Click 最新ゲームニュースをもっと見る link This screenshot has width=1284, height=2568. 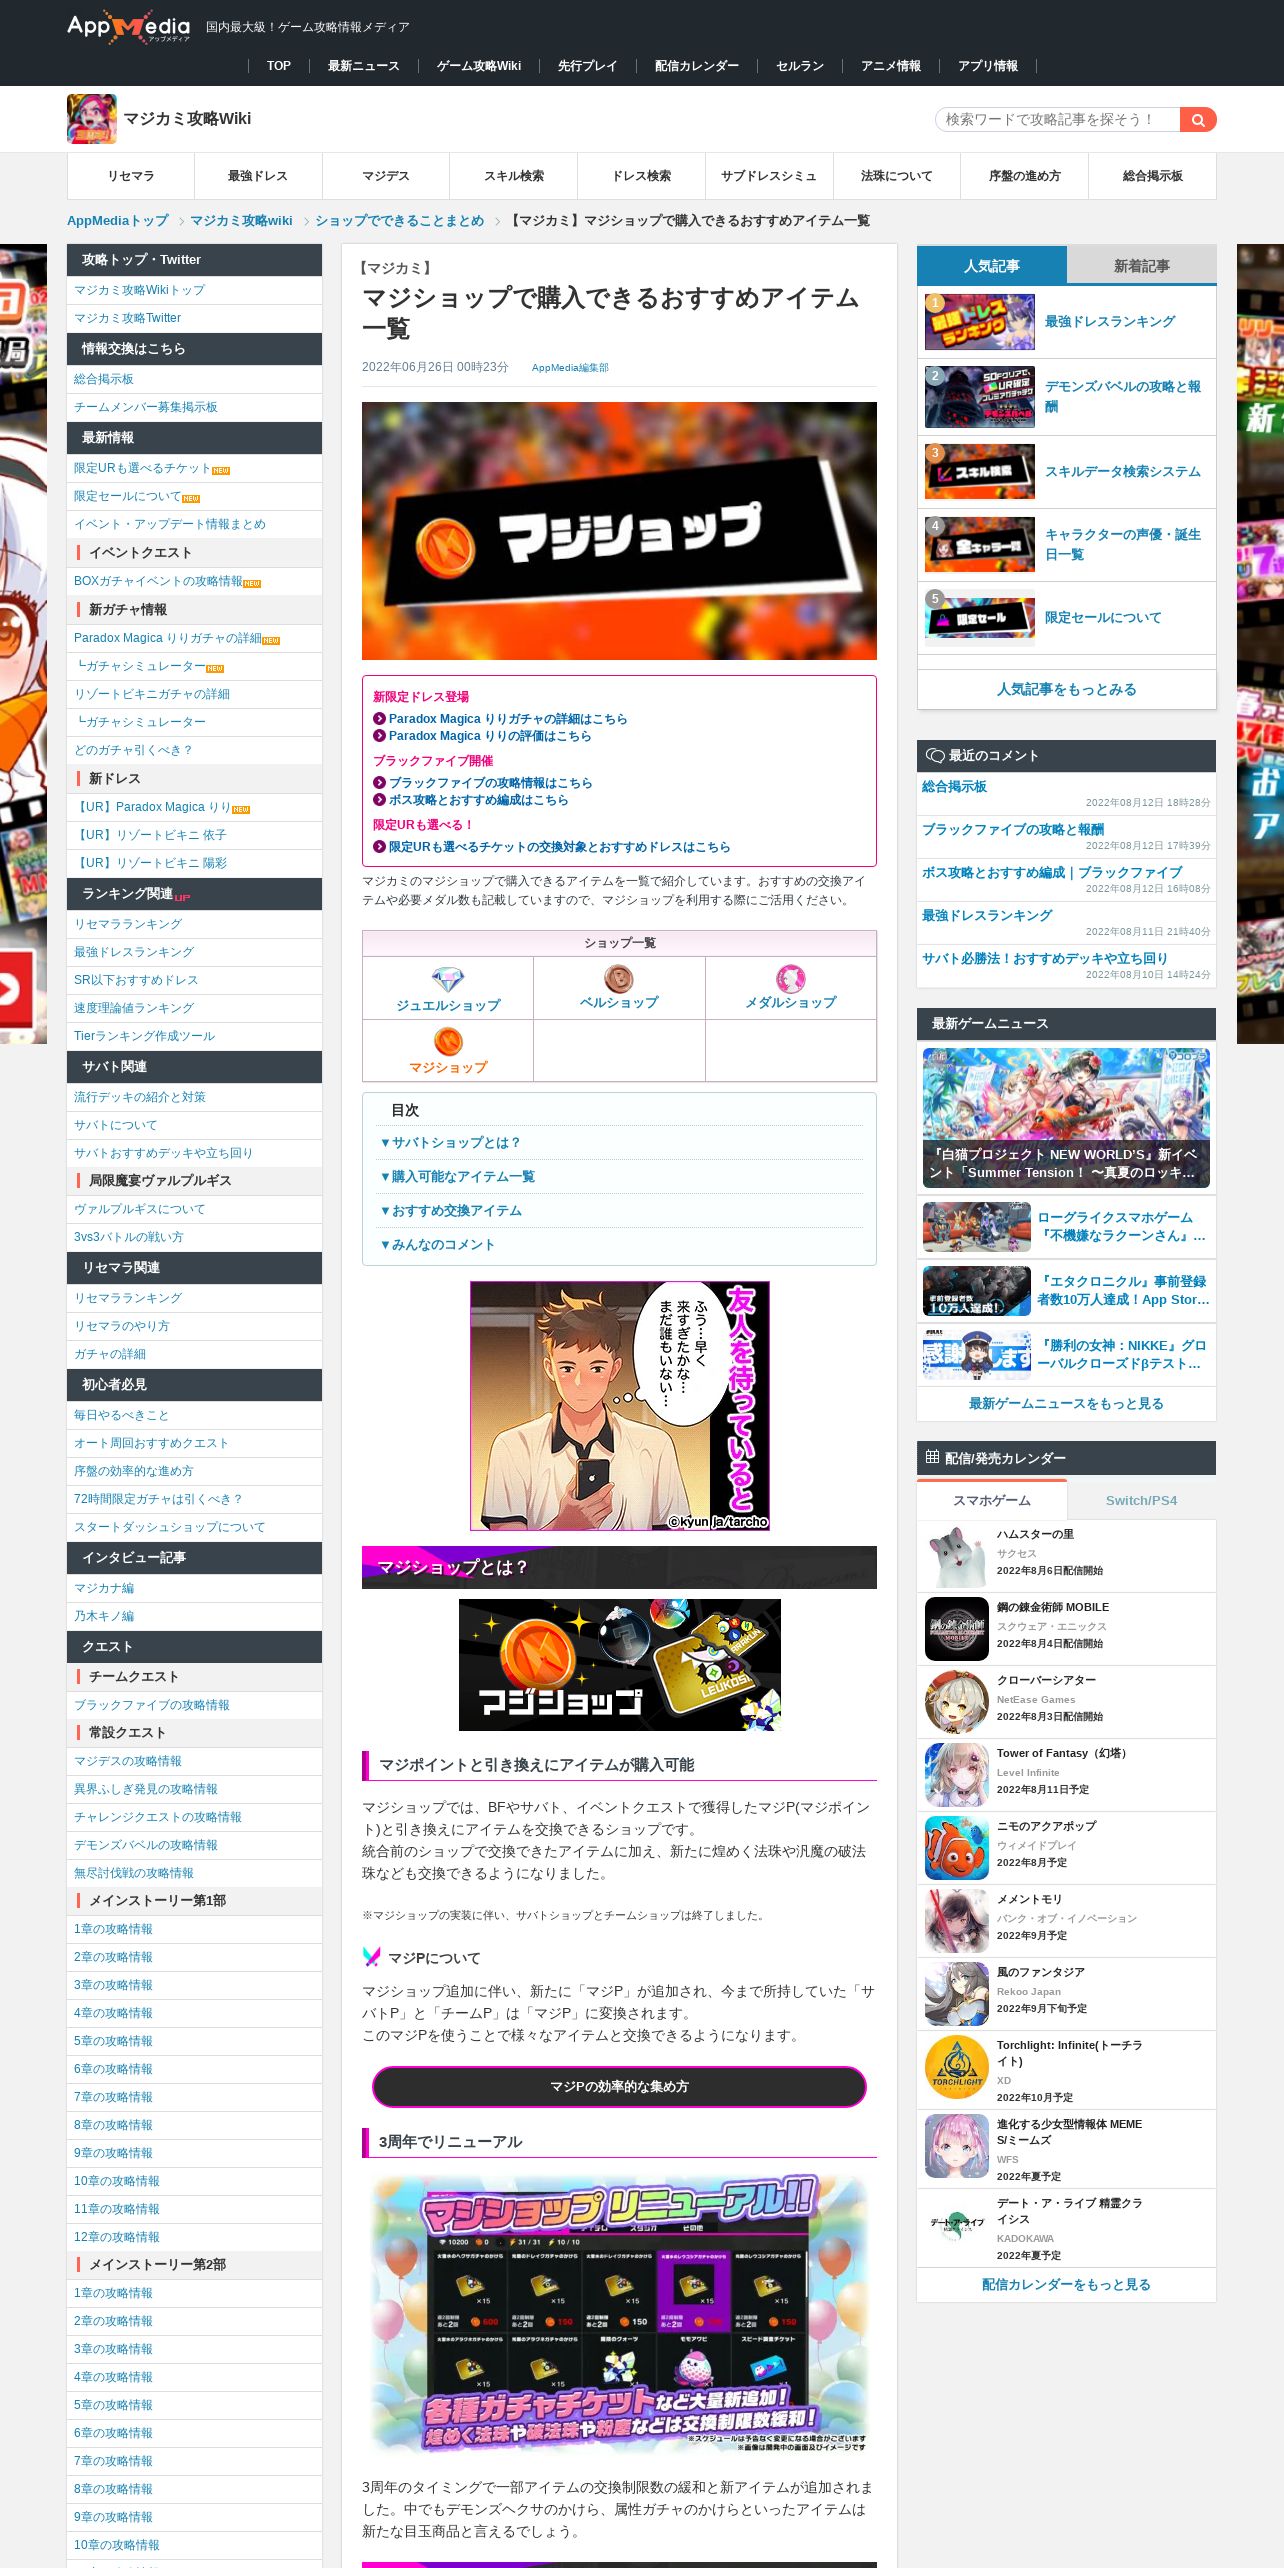[x=1067, y=1403]
